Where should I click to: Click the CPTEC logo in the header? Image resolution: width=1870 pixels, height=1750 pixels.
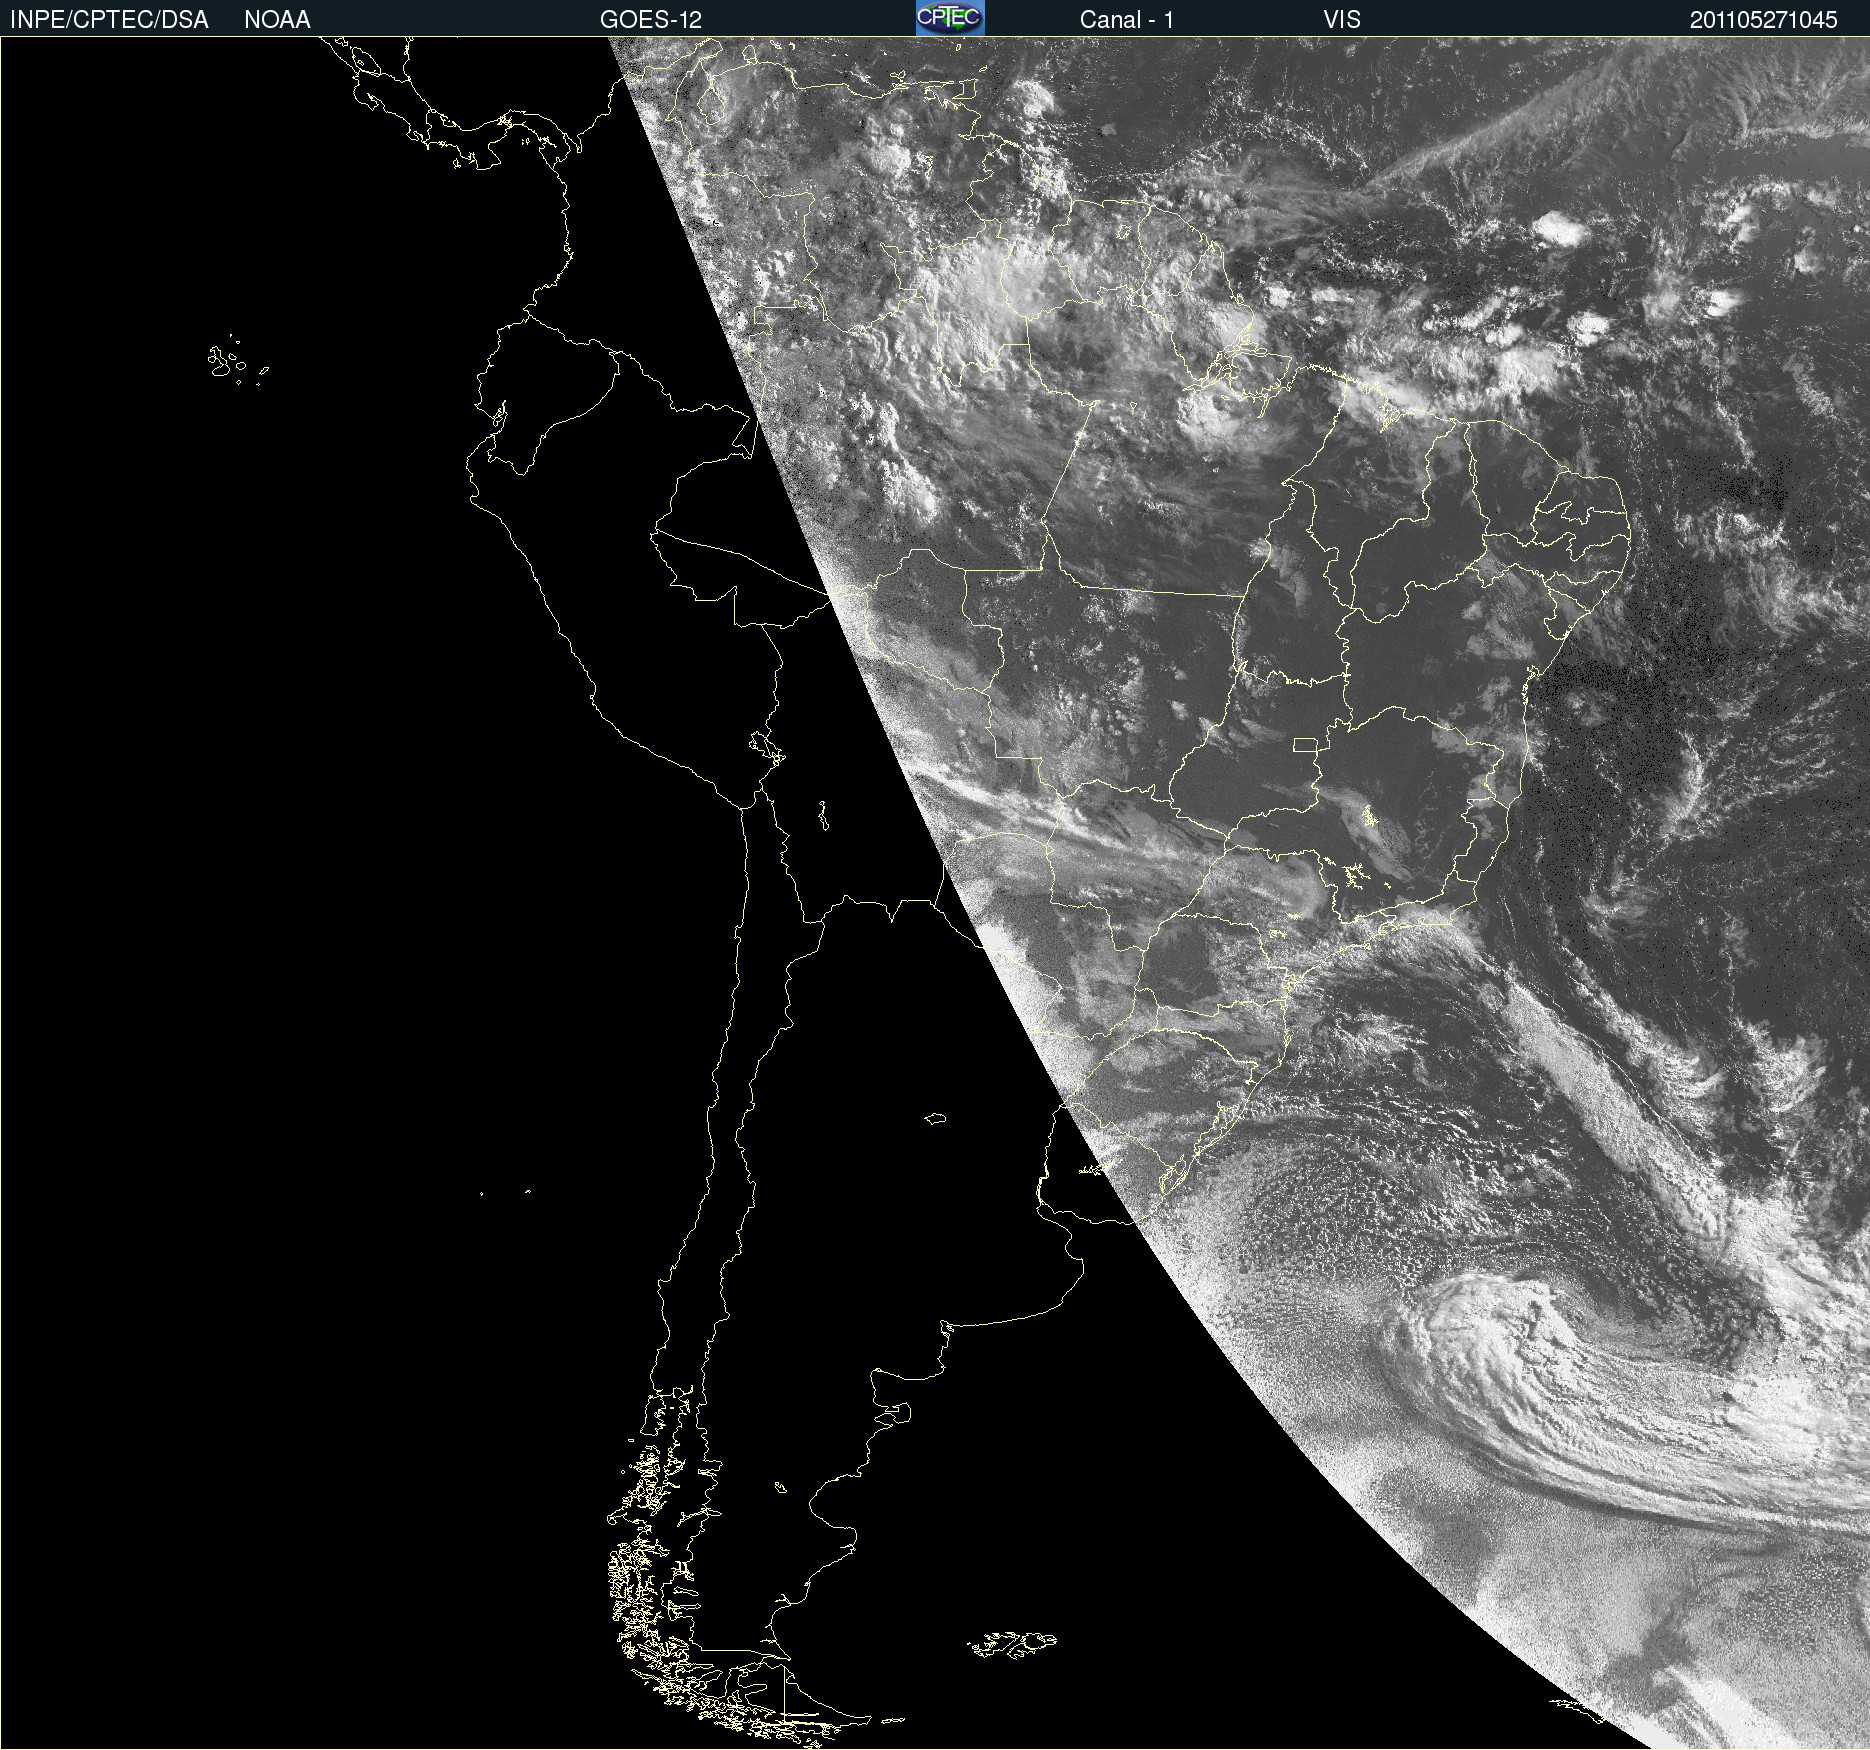950,18
